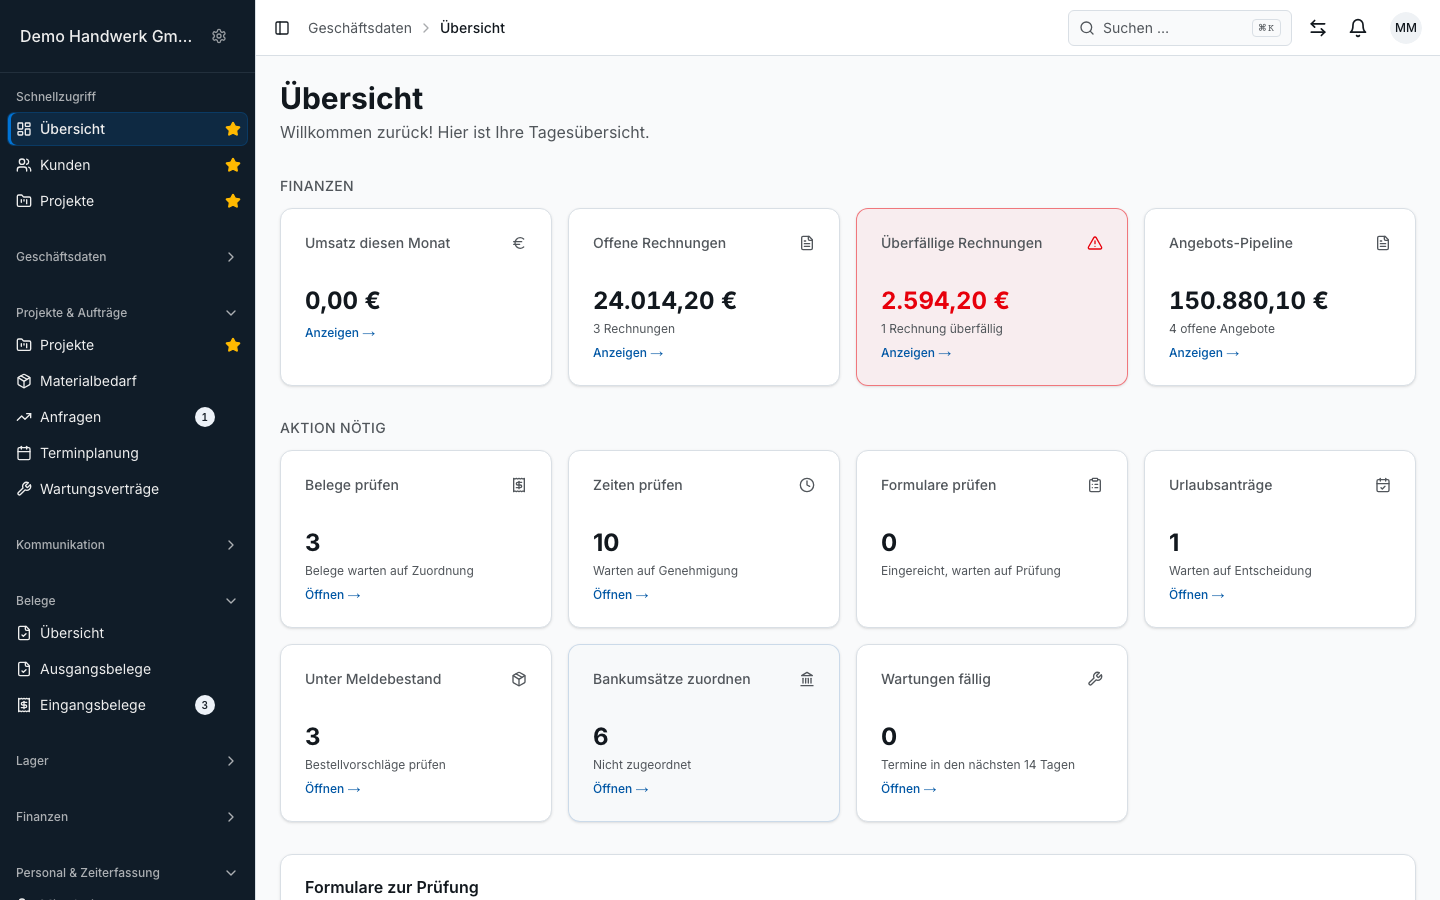1440x900 pixels.
Task: Click box icon on Unter Meldebestand card
Action: [519, 679]
